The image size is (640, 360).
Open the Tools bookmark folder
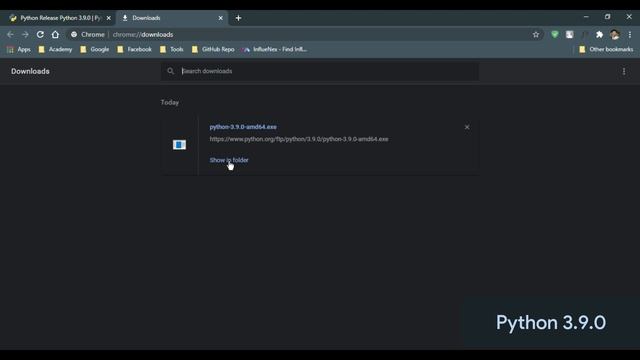[172, 49]
